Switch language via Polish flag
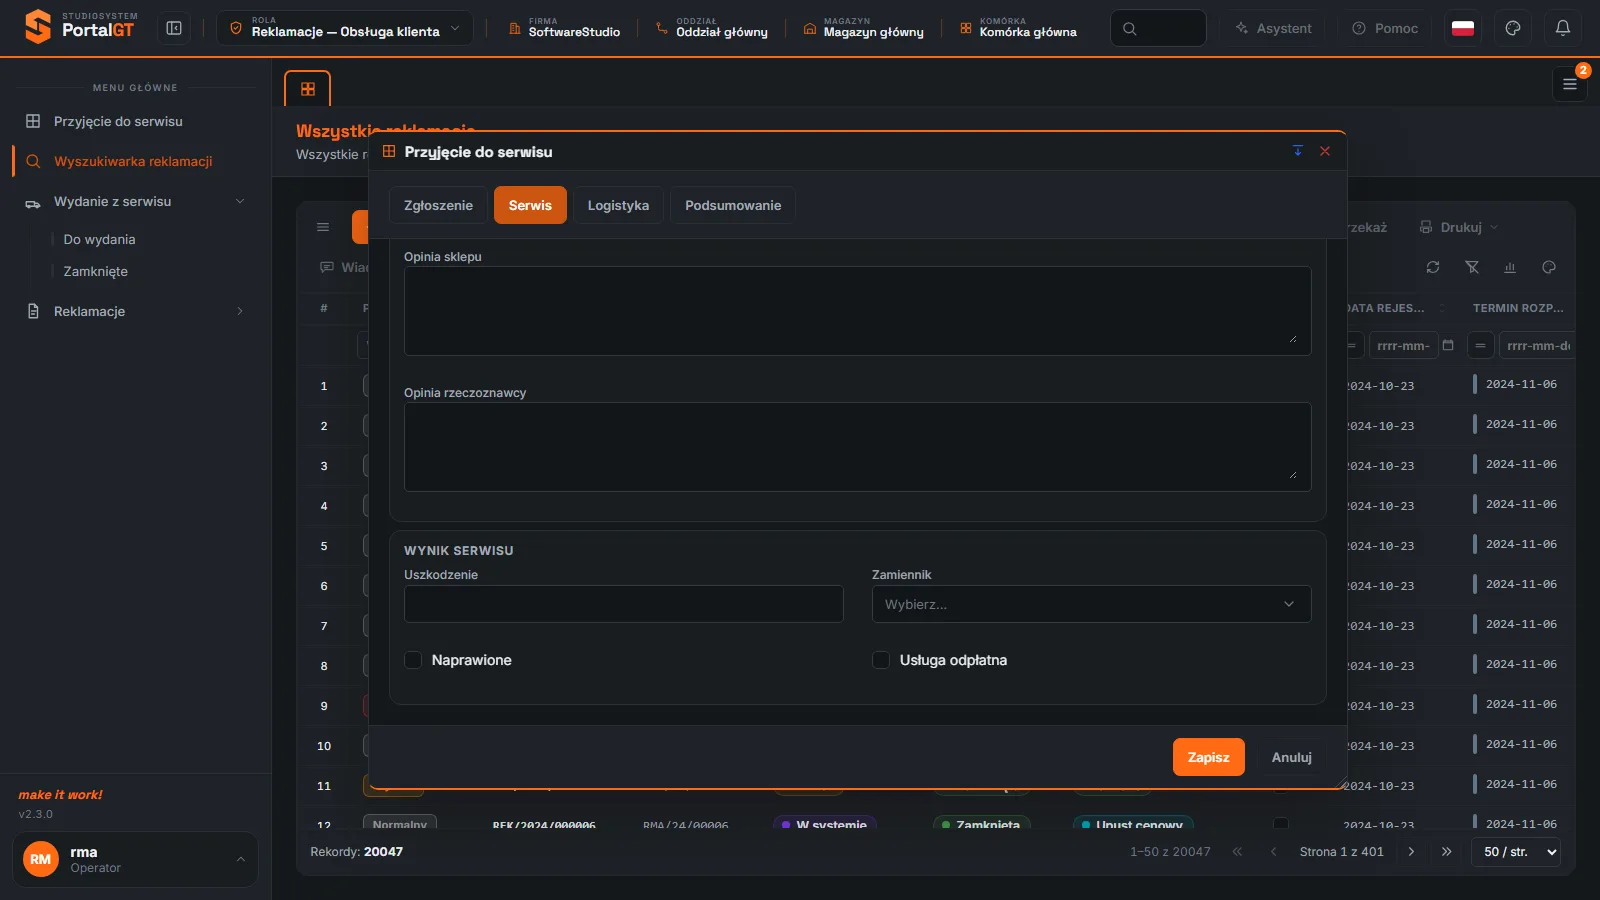 click(1463, 29)
